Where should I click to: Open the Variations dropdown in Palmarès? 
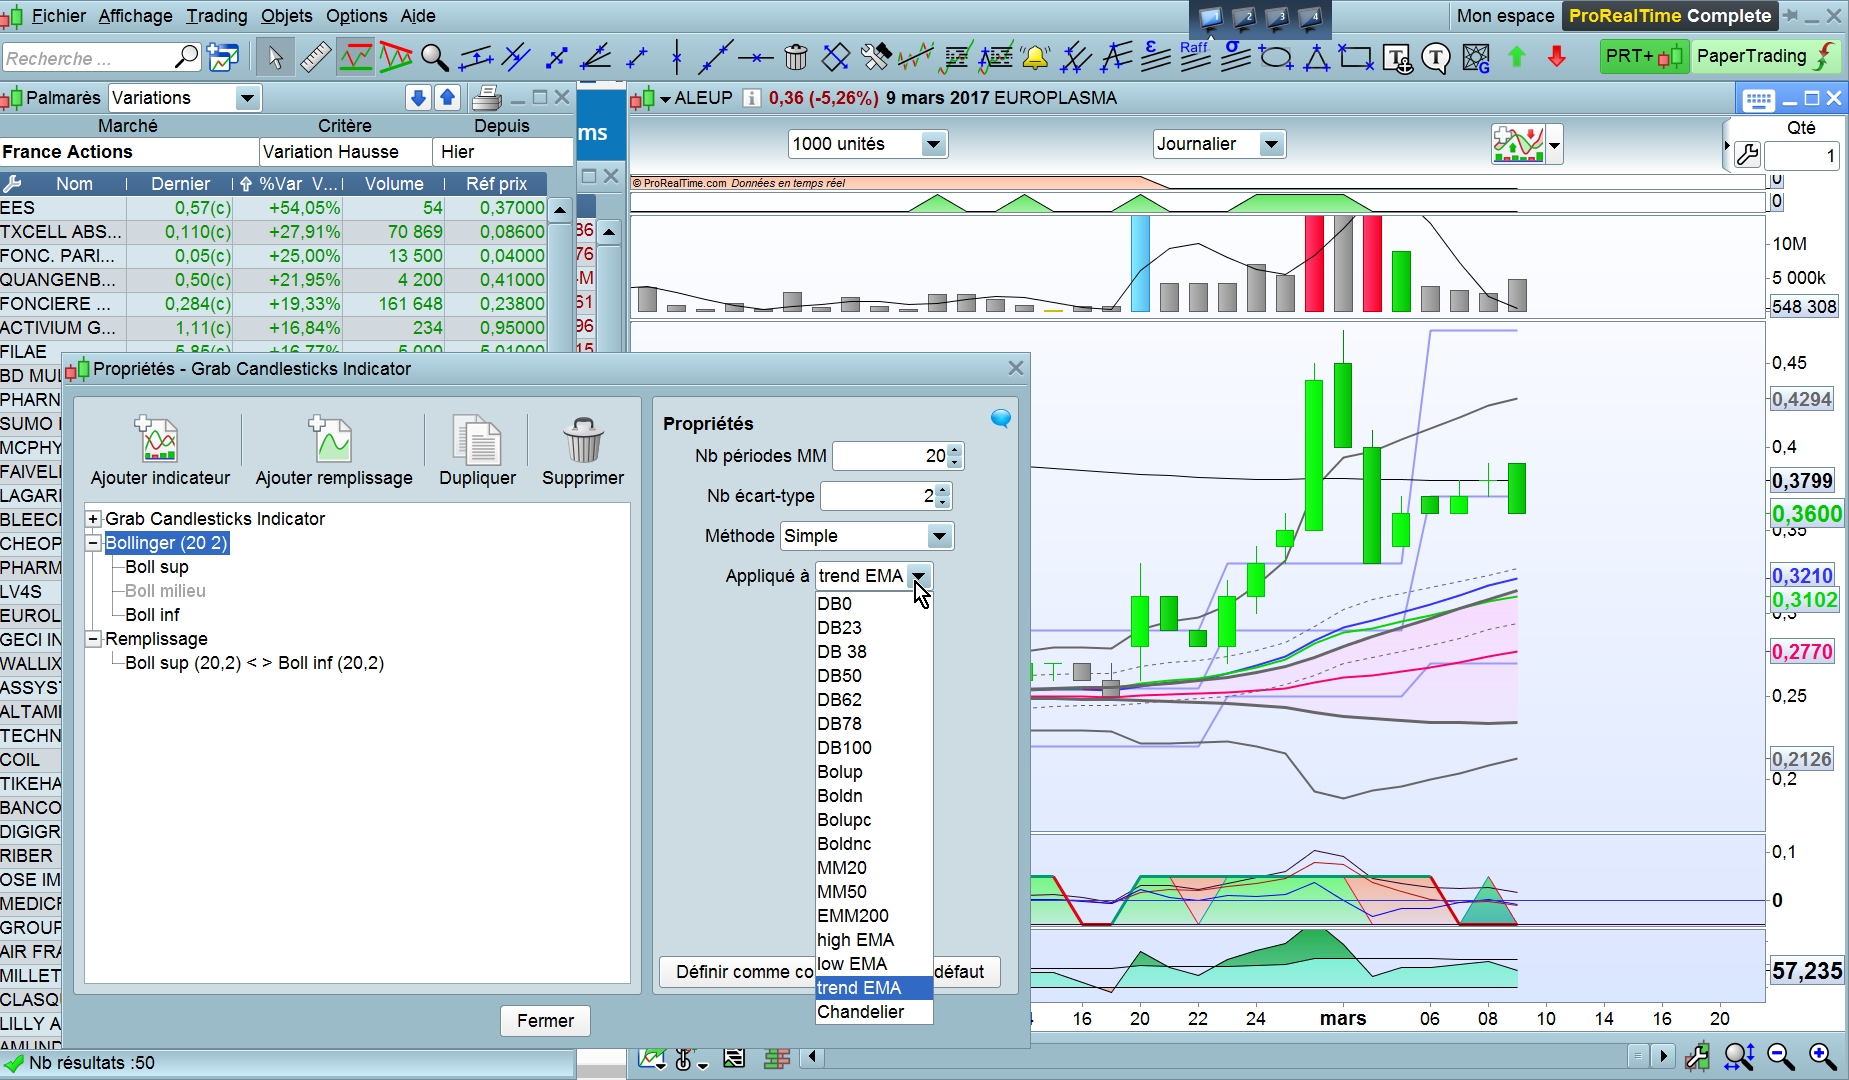[x=246, y=98]
